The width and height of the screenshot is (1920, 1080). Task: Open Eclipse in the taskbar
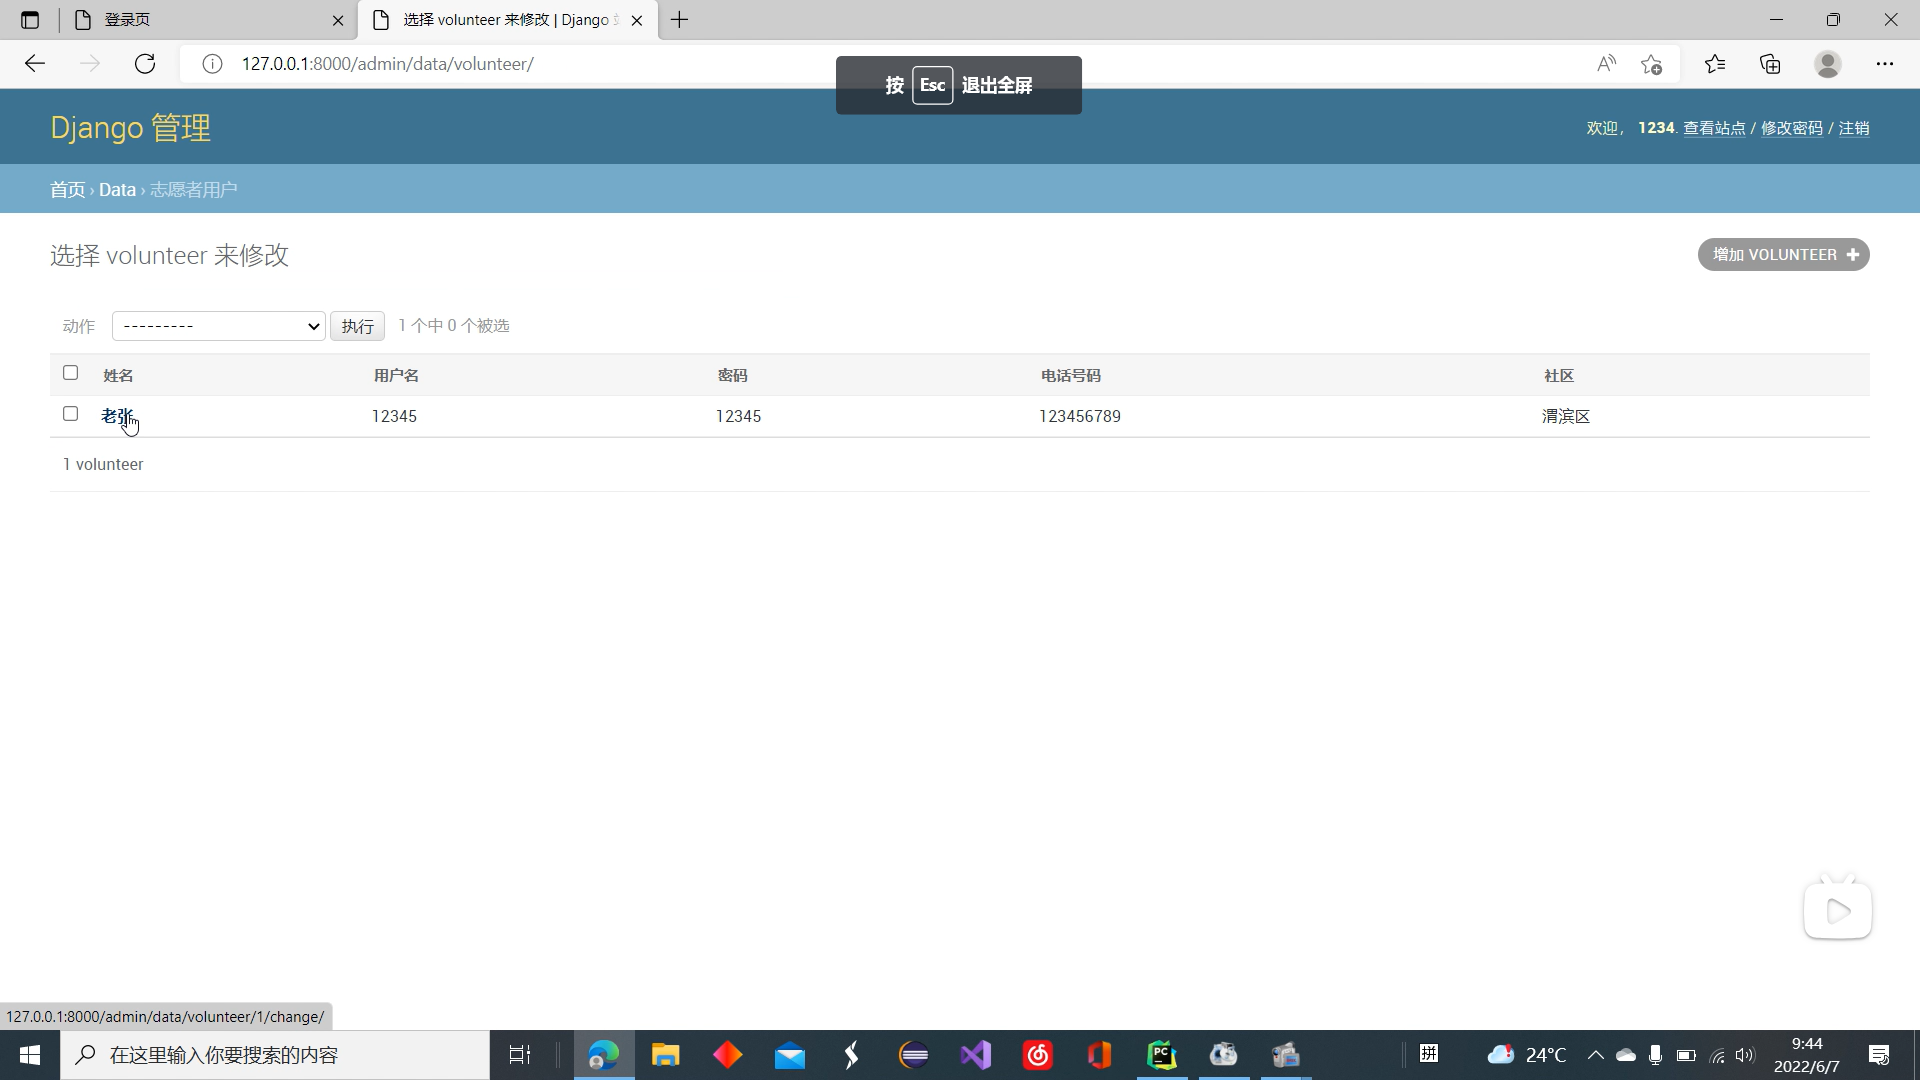point(914,1055)
